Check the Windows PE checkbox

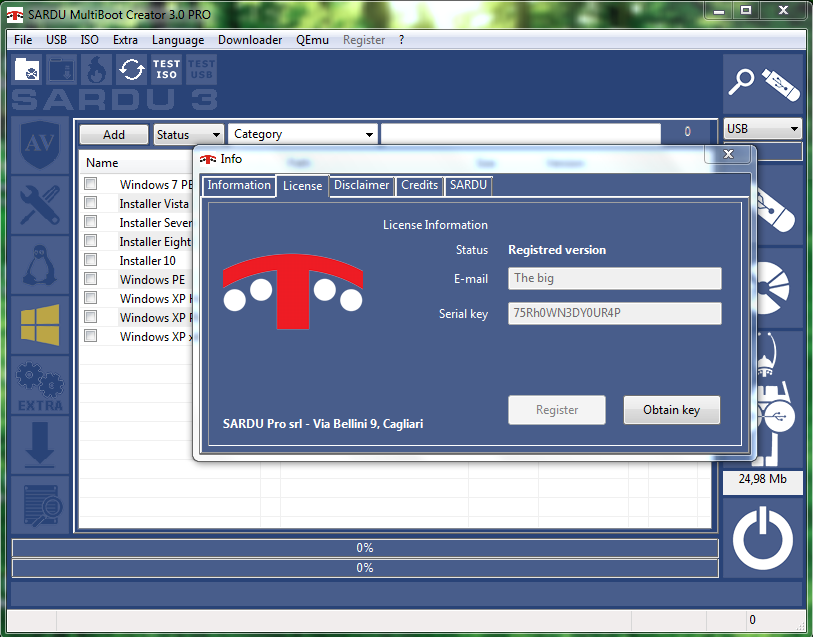(x=91, y=279)
